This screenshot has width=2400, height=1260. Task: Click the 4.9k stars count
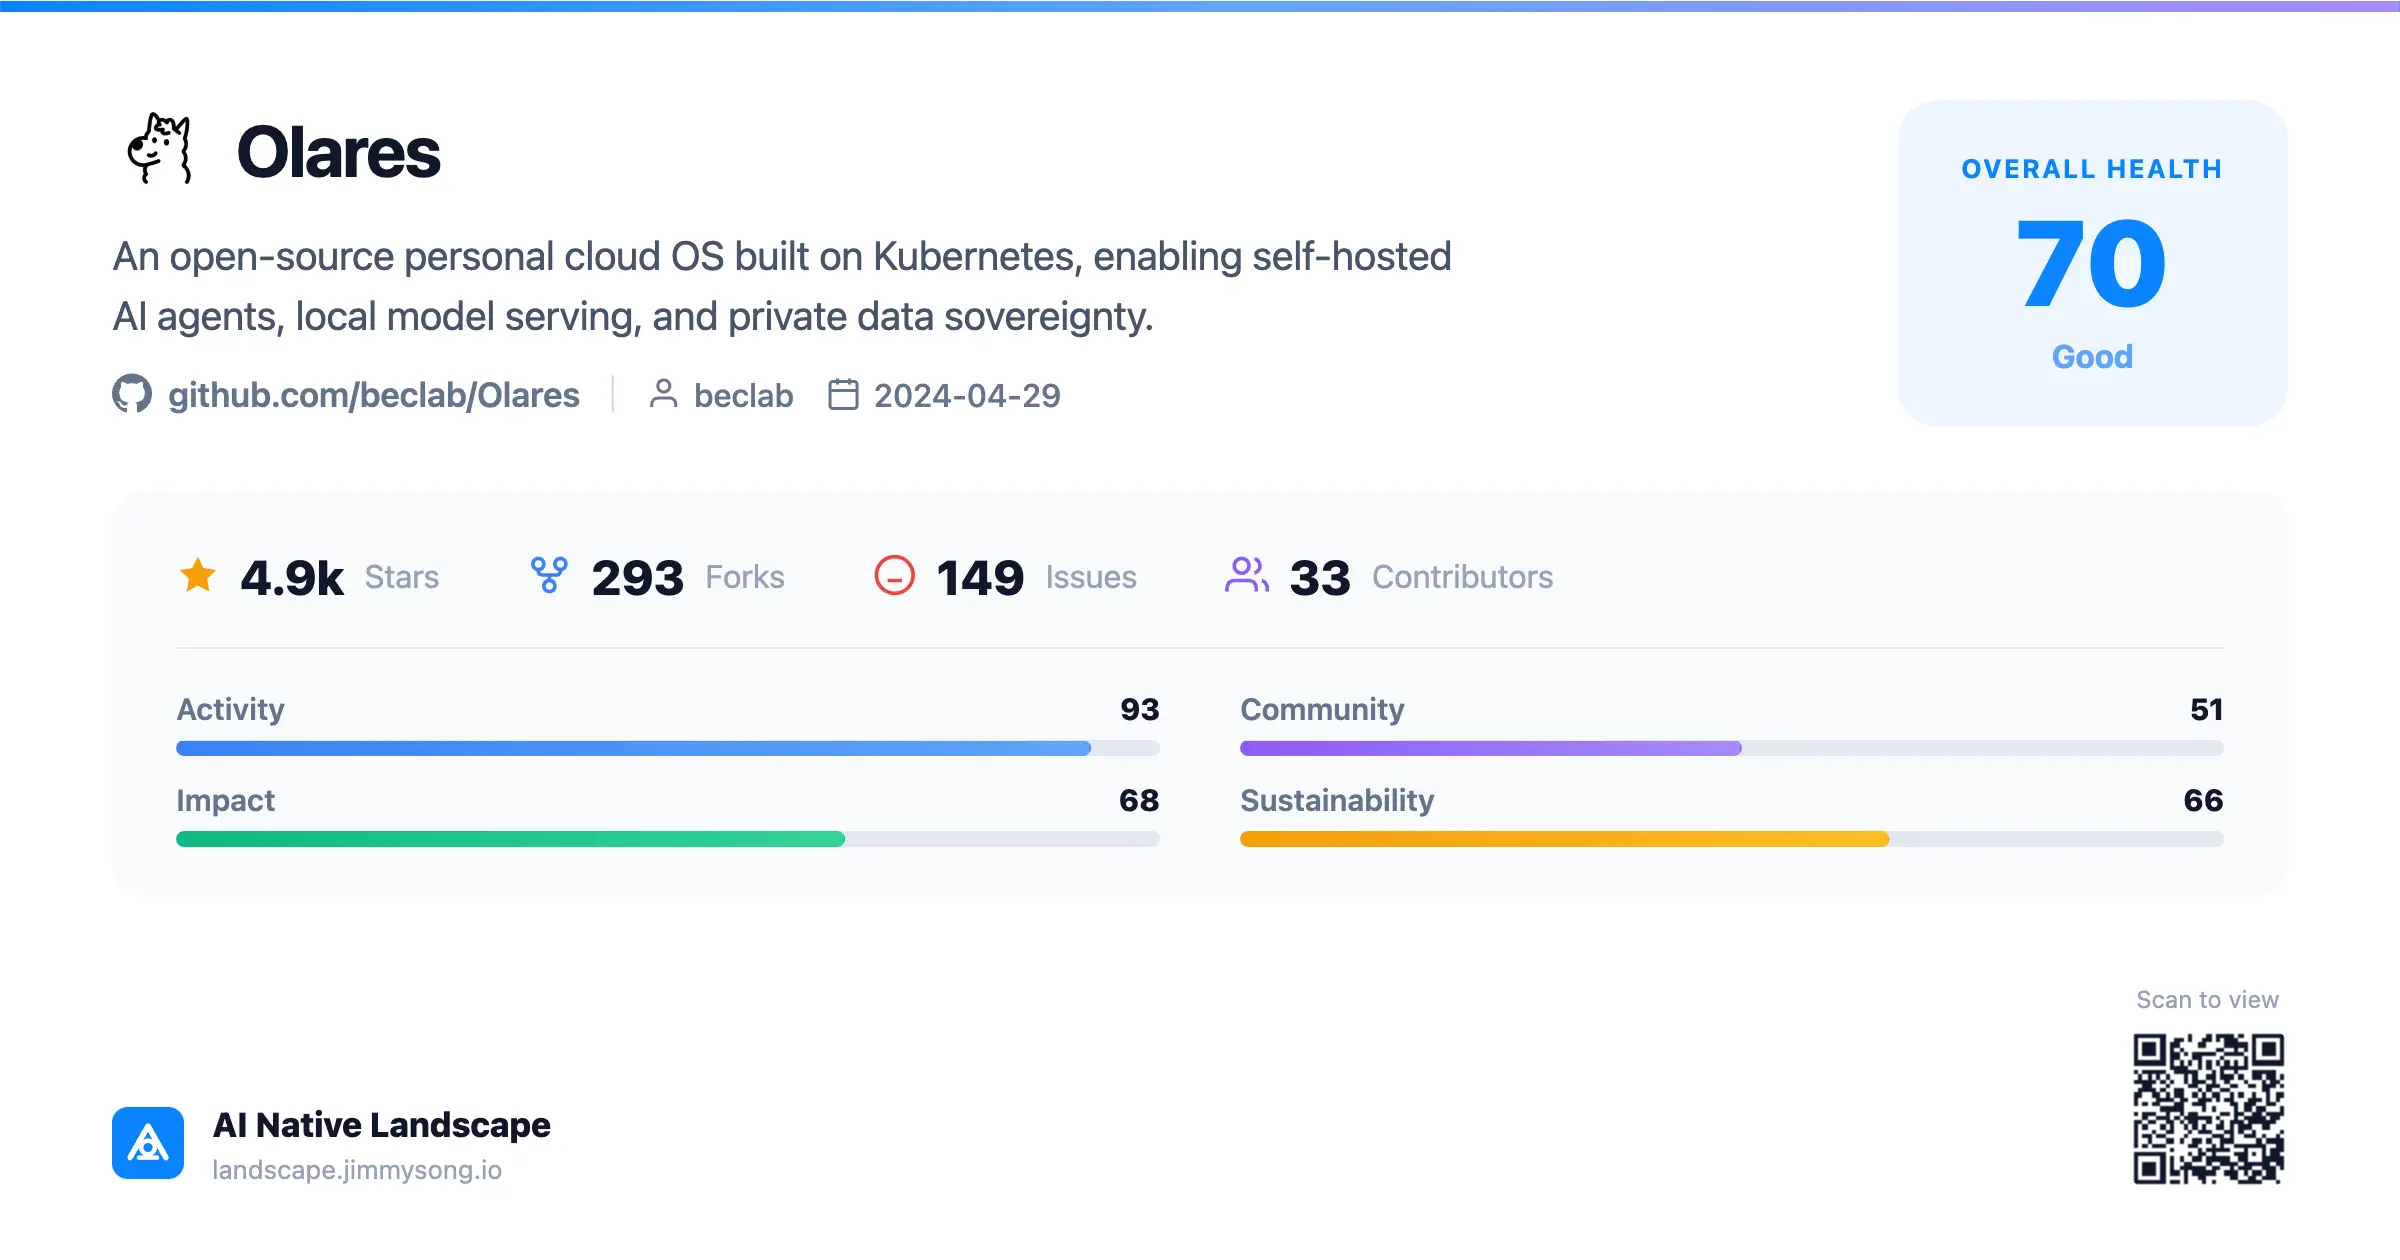[292, 578]
